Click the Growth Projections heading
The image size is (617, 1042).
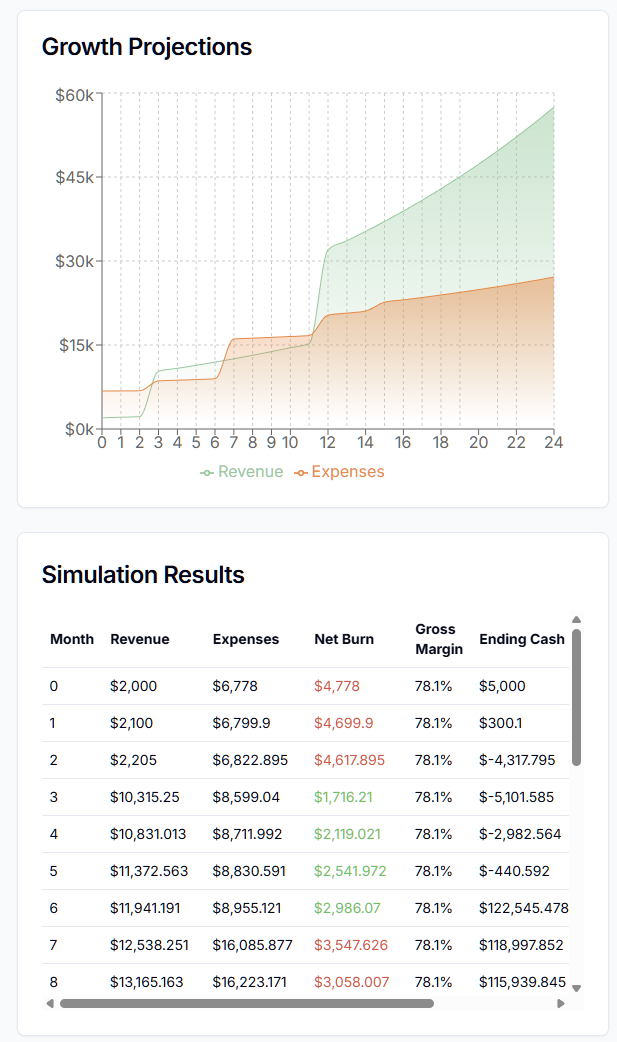click(146, 47)
